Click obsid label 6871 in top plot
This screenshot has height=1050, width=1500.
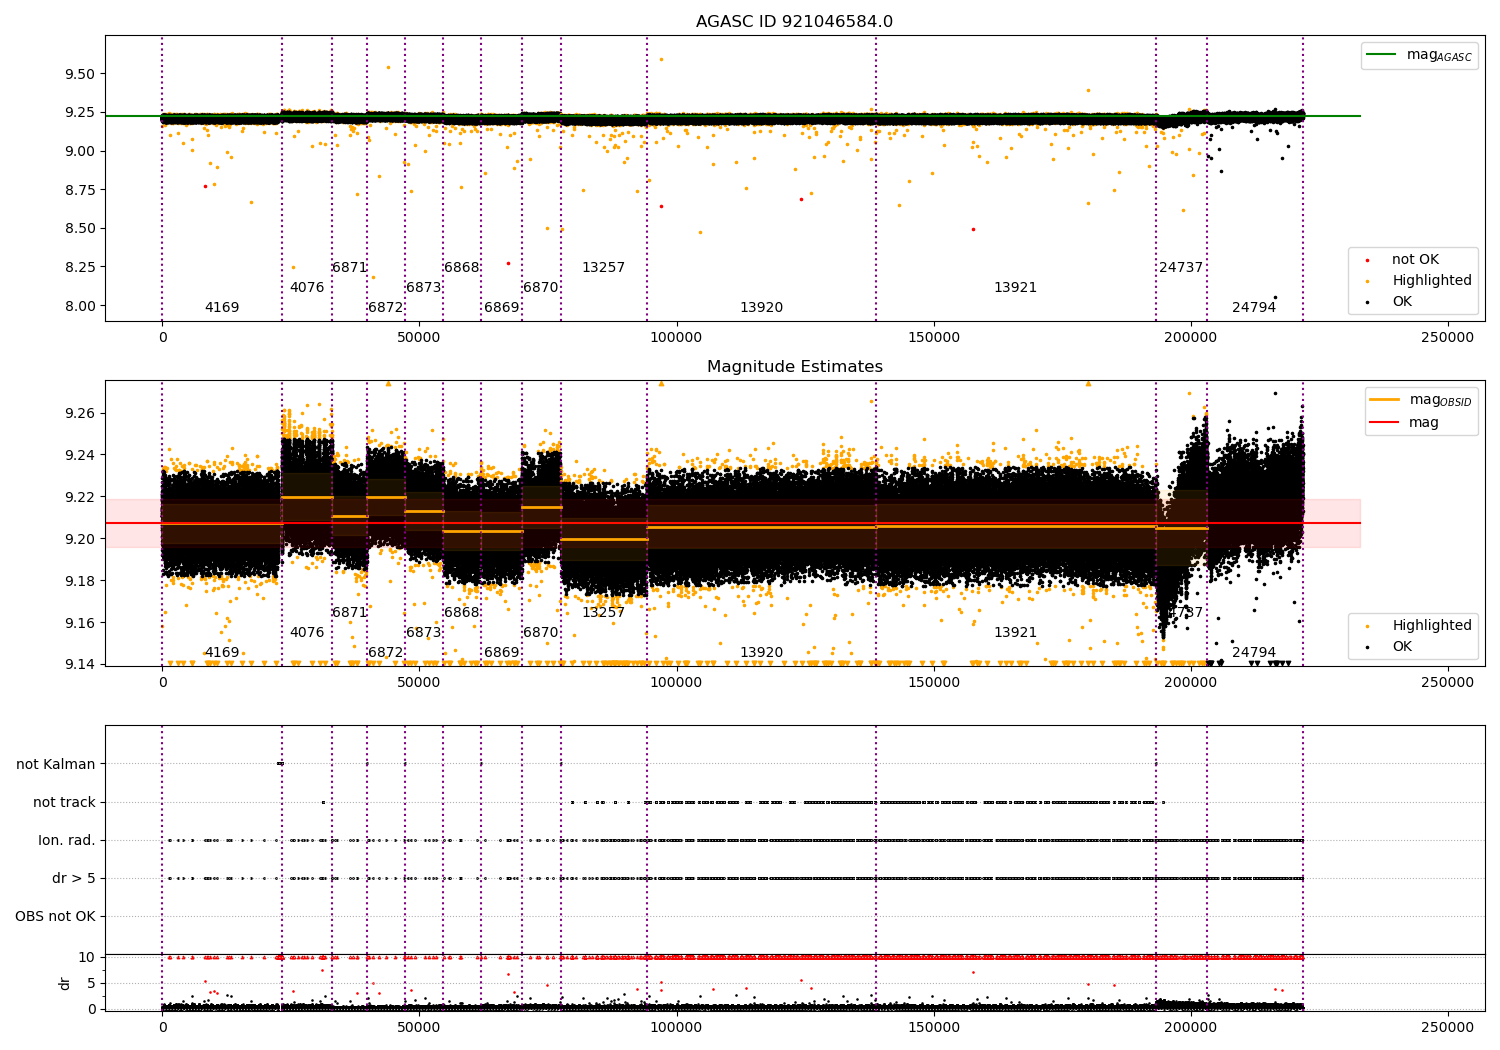point(350,268)
